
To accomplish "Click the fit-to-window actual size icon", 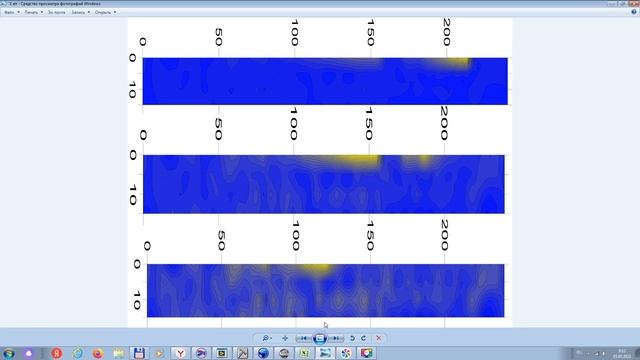I will tap(285, 338).
